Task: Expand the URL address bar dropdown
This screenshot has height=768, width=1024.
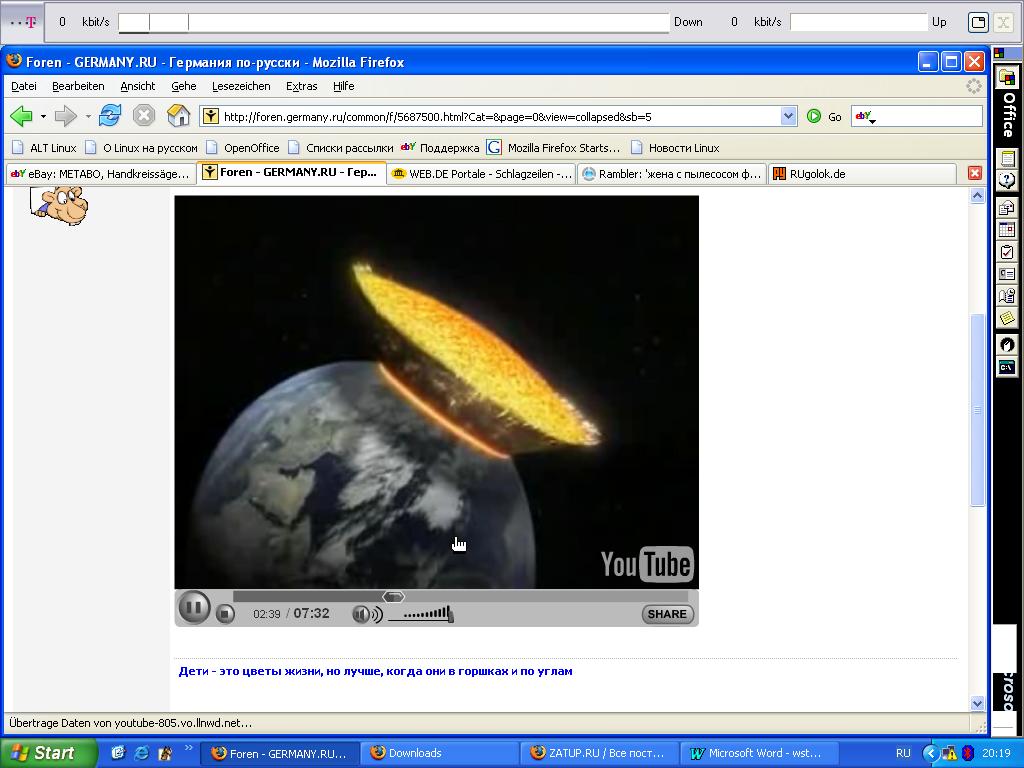Action: [788, 116]
